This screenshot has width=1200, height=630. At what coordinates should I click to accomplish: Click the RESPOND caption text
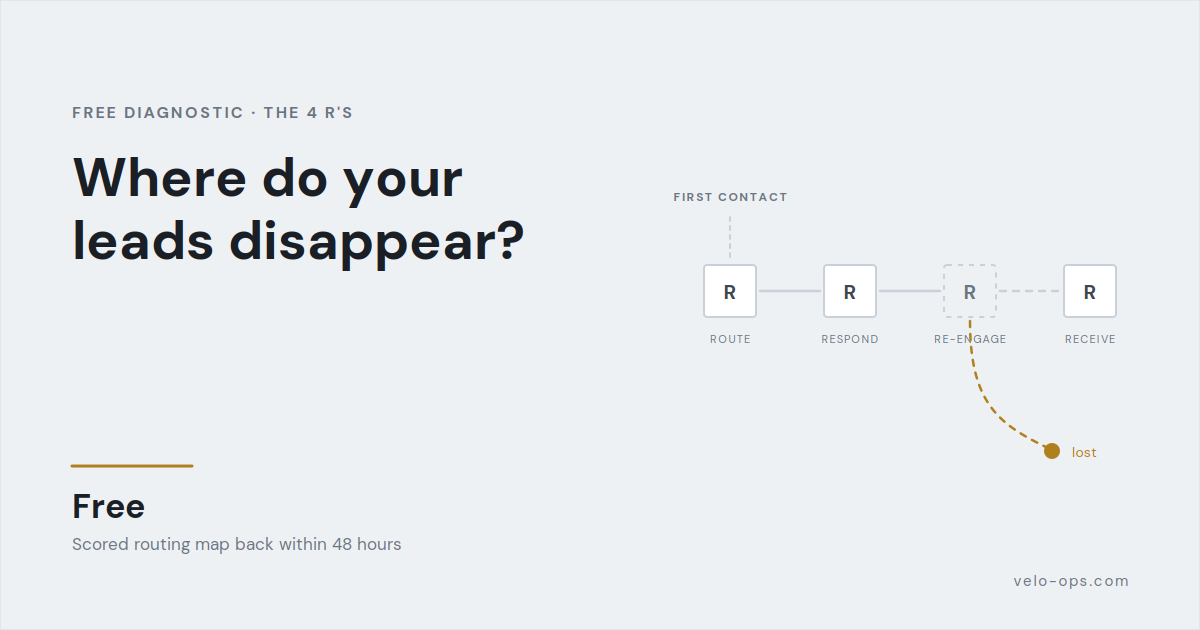(x=850, y=339)
